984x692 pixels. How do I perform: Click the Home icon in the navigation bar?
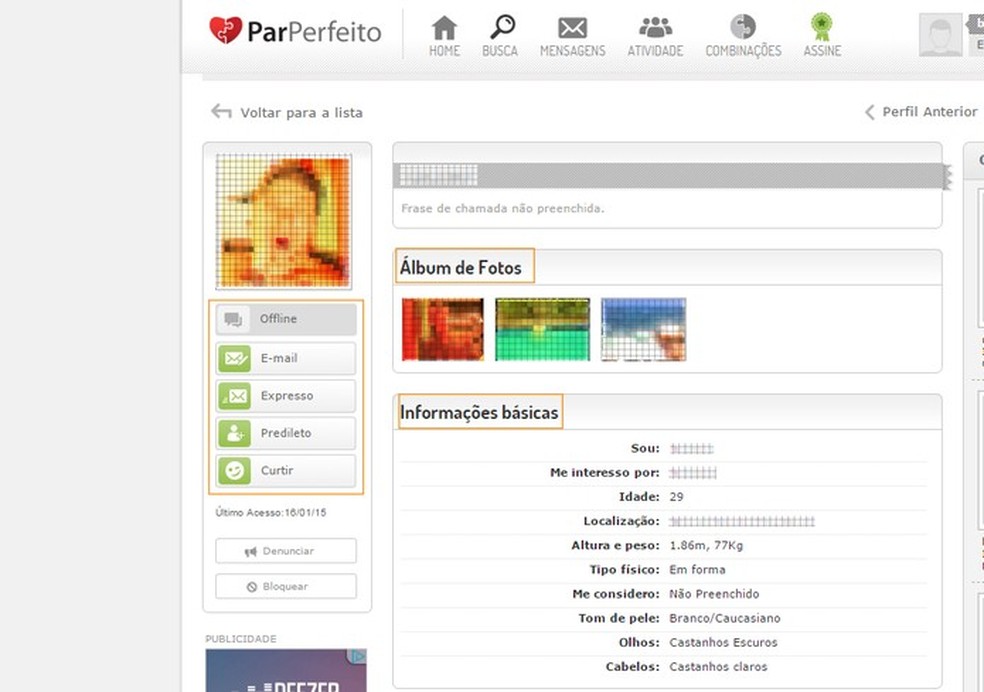(443, 33)
